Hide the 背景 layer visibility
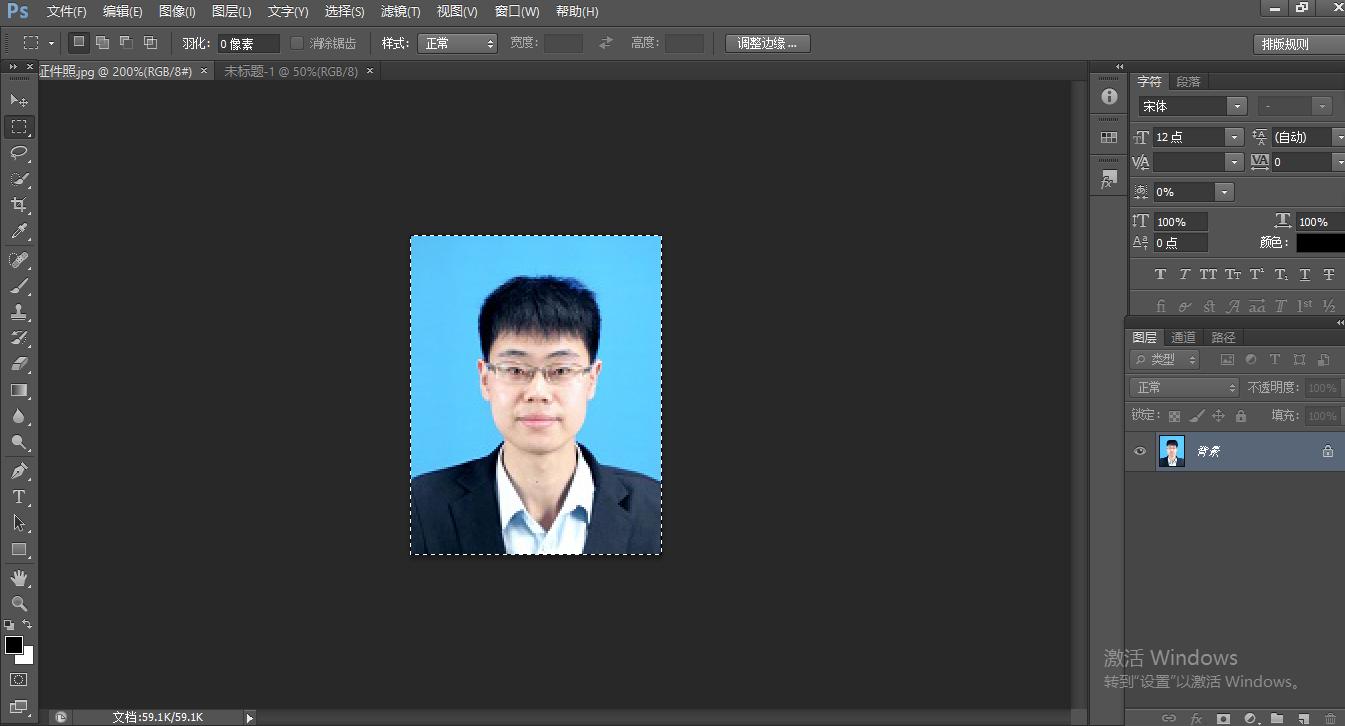 1139,451
